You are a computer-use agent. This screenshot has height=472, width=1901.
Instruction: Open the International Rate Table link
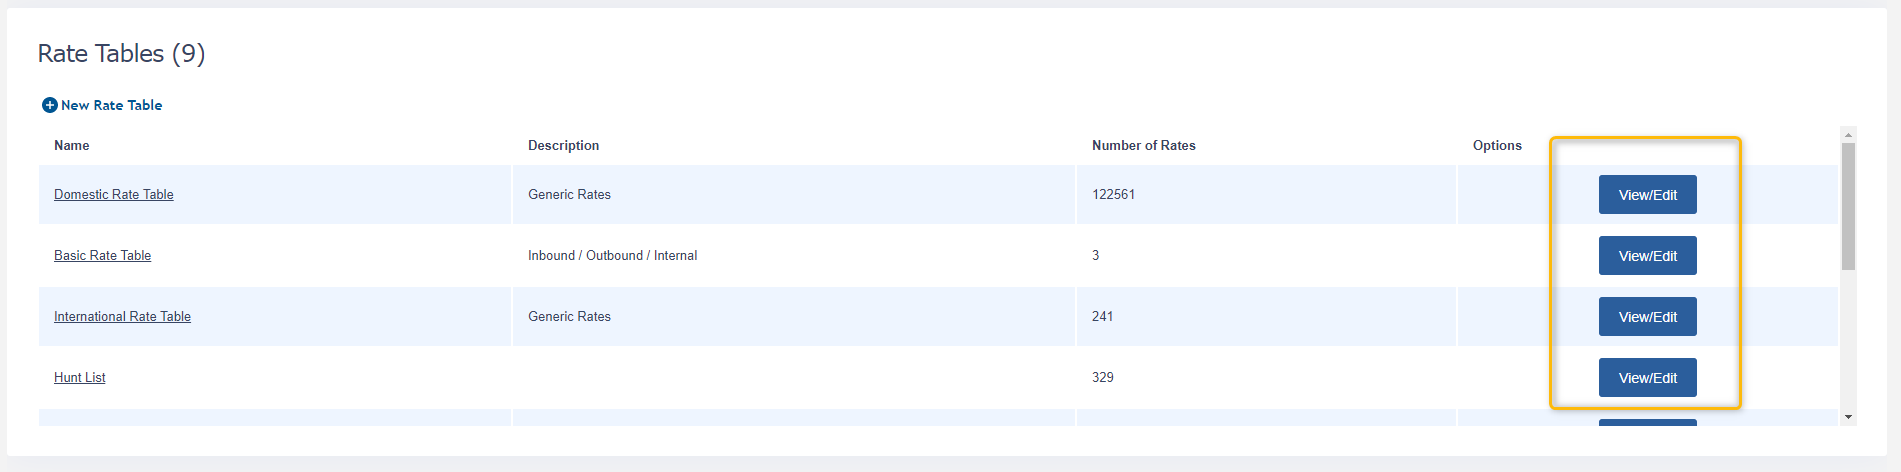pyautogui.click(x=122, y=317)
